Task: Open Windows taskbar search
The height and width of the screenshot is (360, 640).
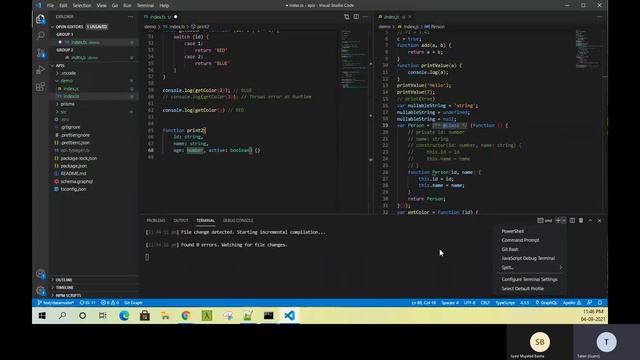Action: pos(62,316)
